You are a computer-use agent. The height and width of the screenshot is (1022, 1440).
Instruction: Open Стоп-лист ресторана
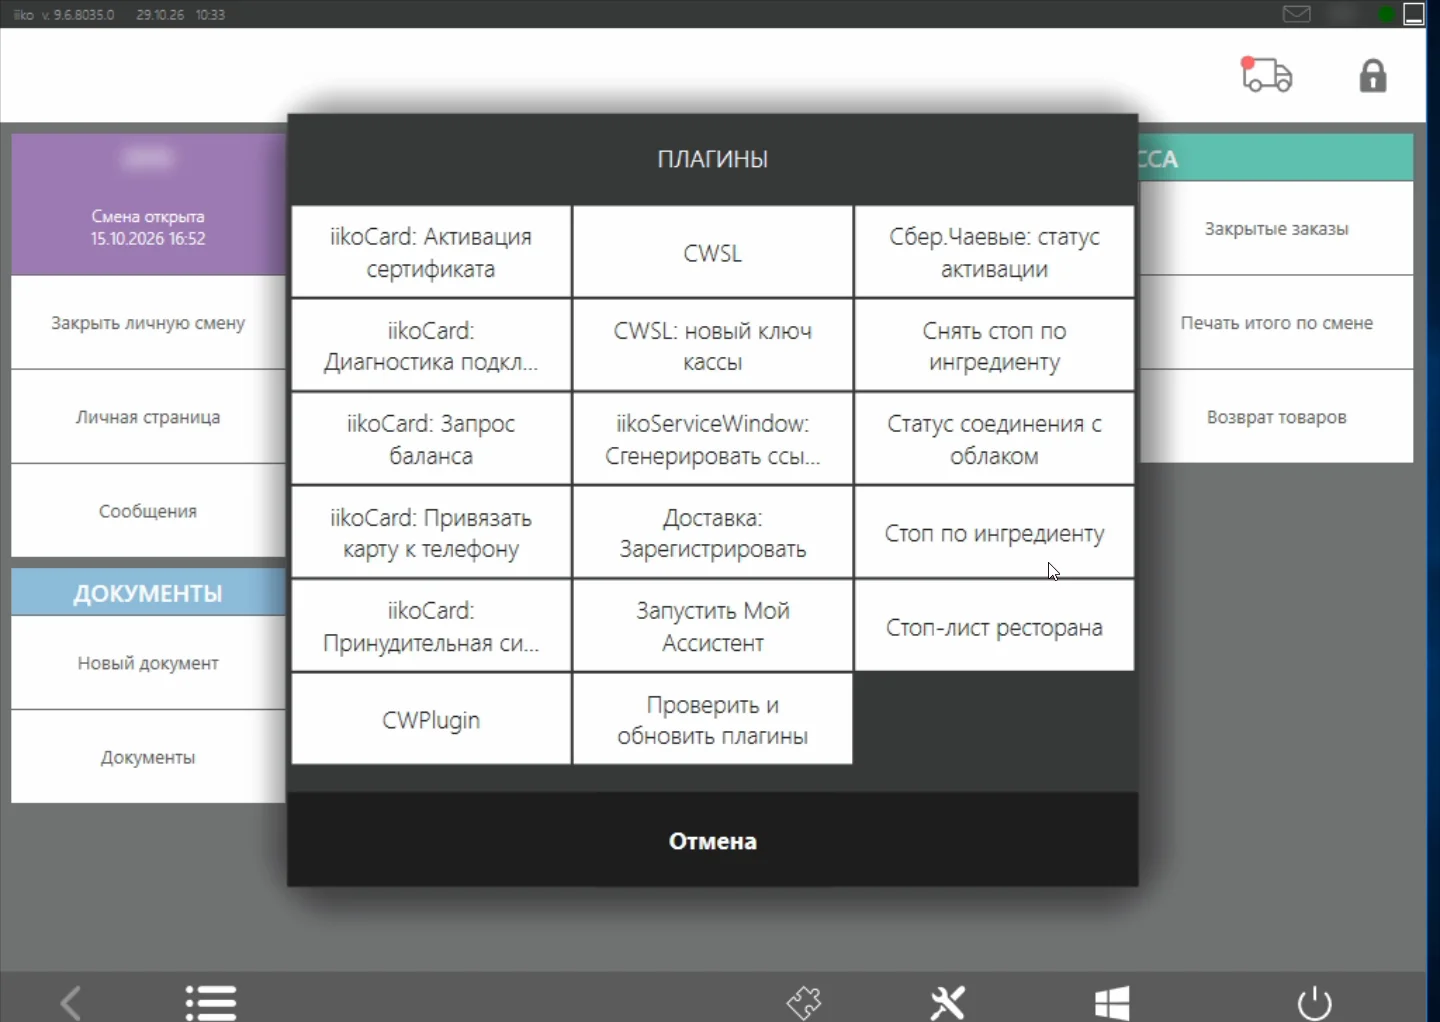pos(994,626)
